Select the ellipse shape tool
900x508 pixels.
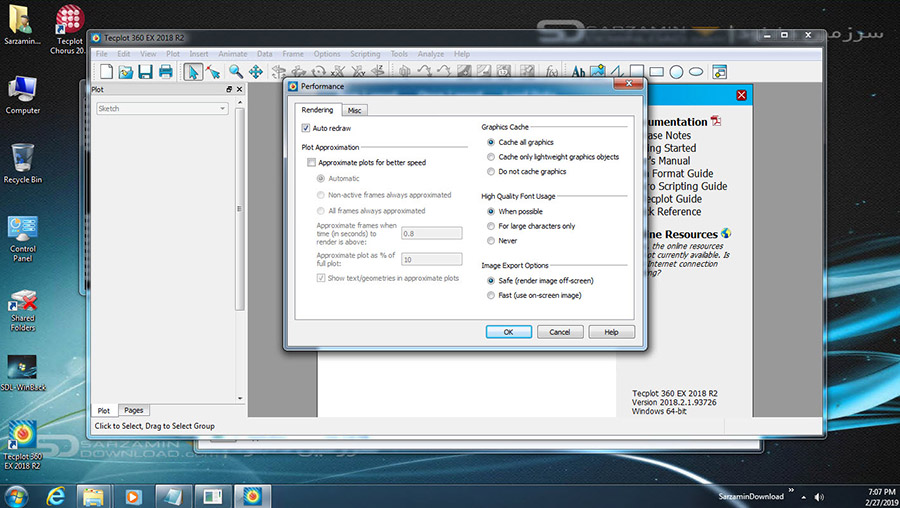point(696,72)
